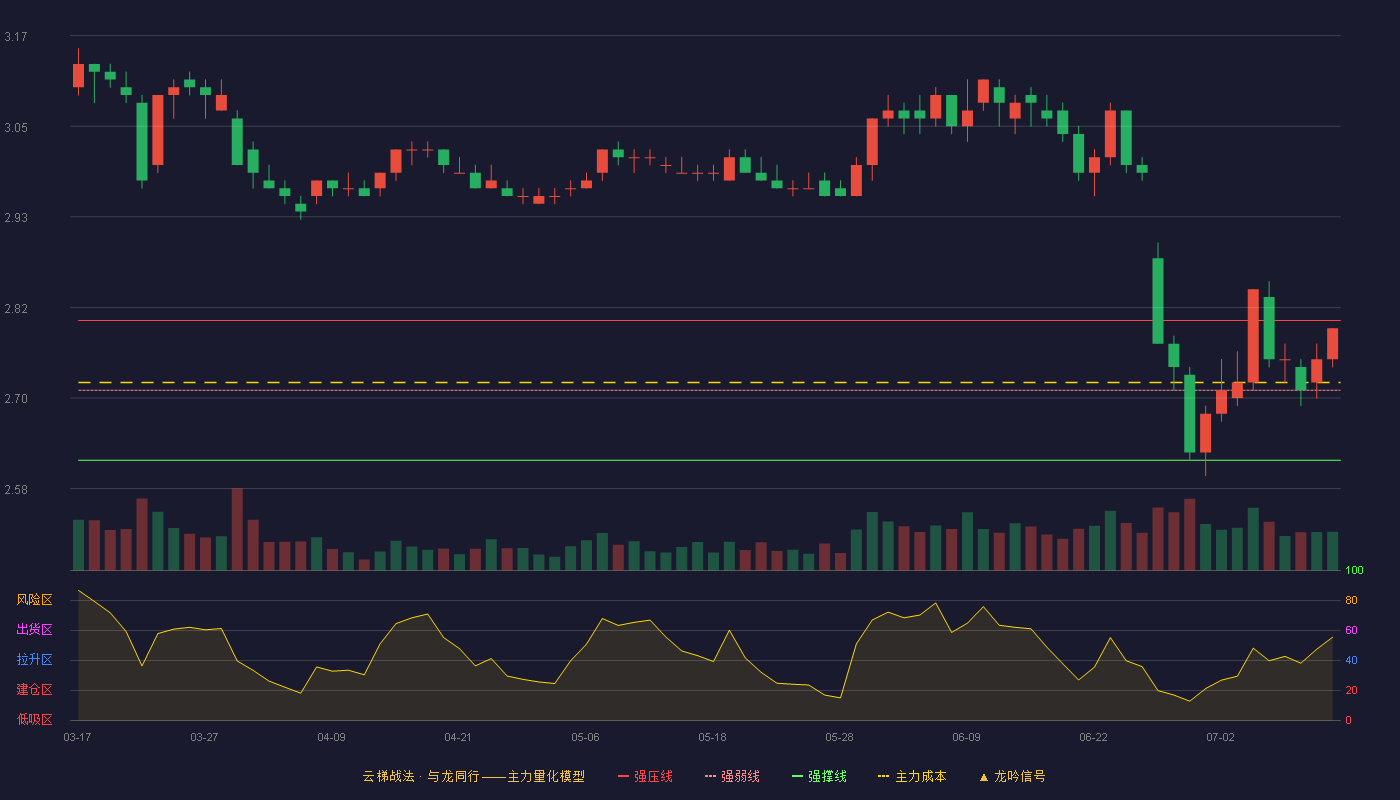Click the red 0 indicator scale value

click(x=1348, y=720)
